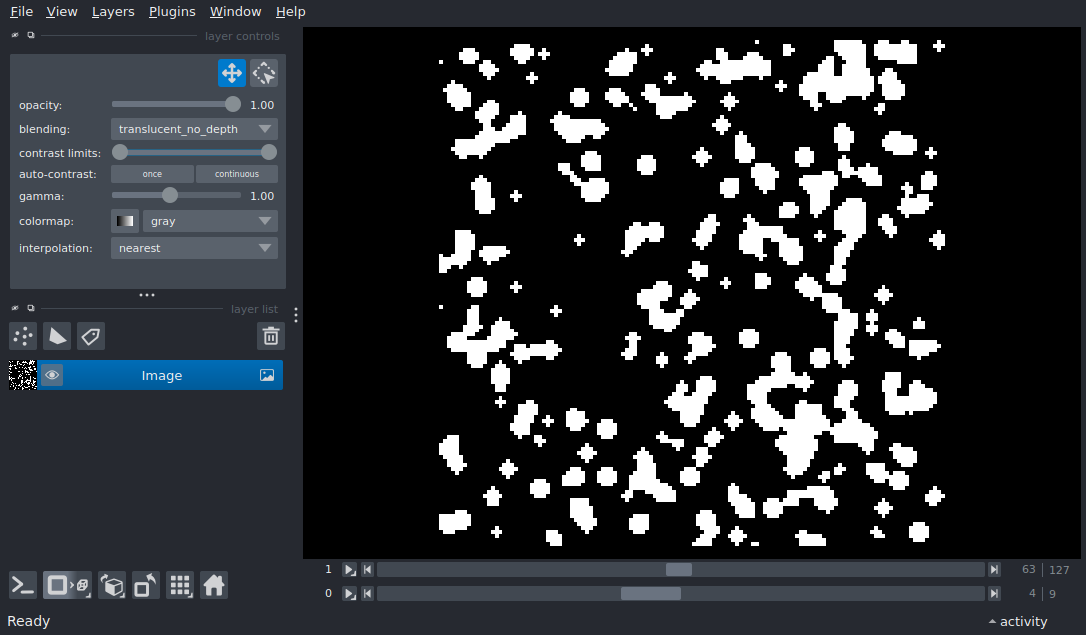The height and width of the screenshot is (635, 1086).
Task: Delete selected layer with trash icon
Action: pyautogui.click(x=271, y=337)
